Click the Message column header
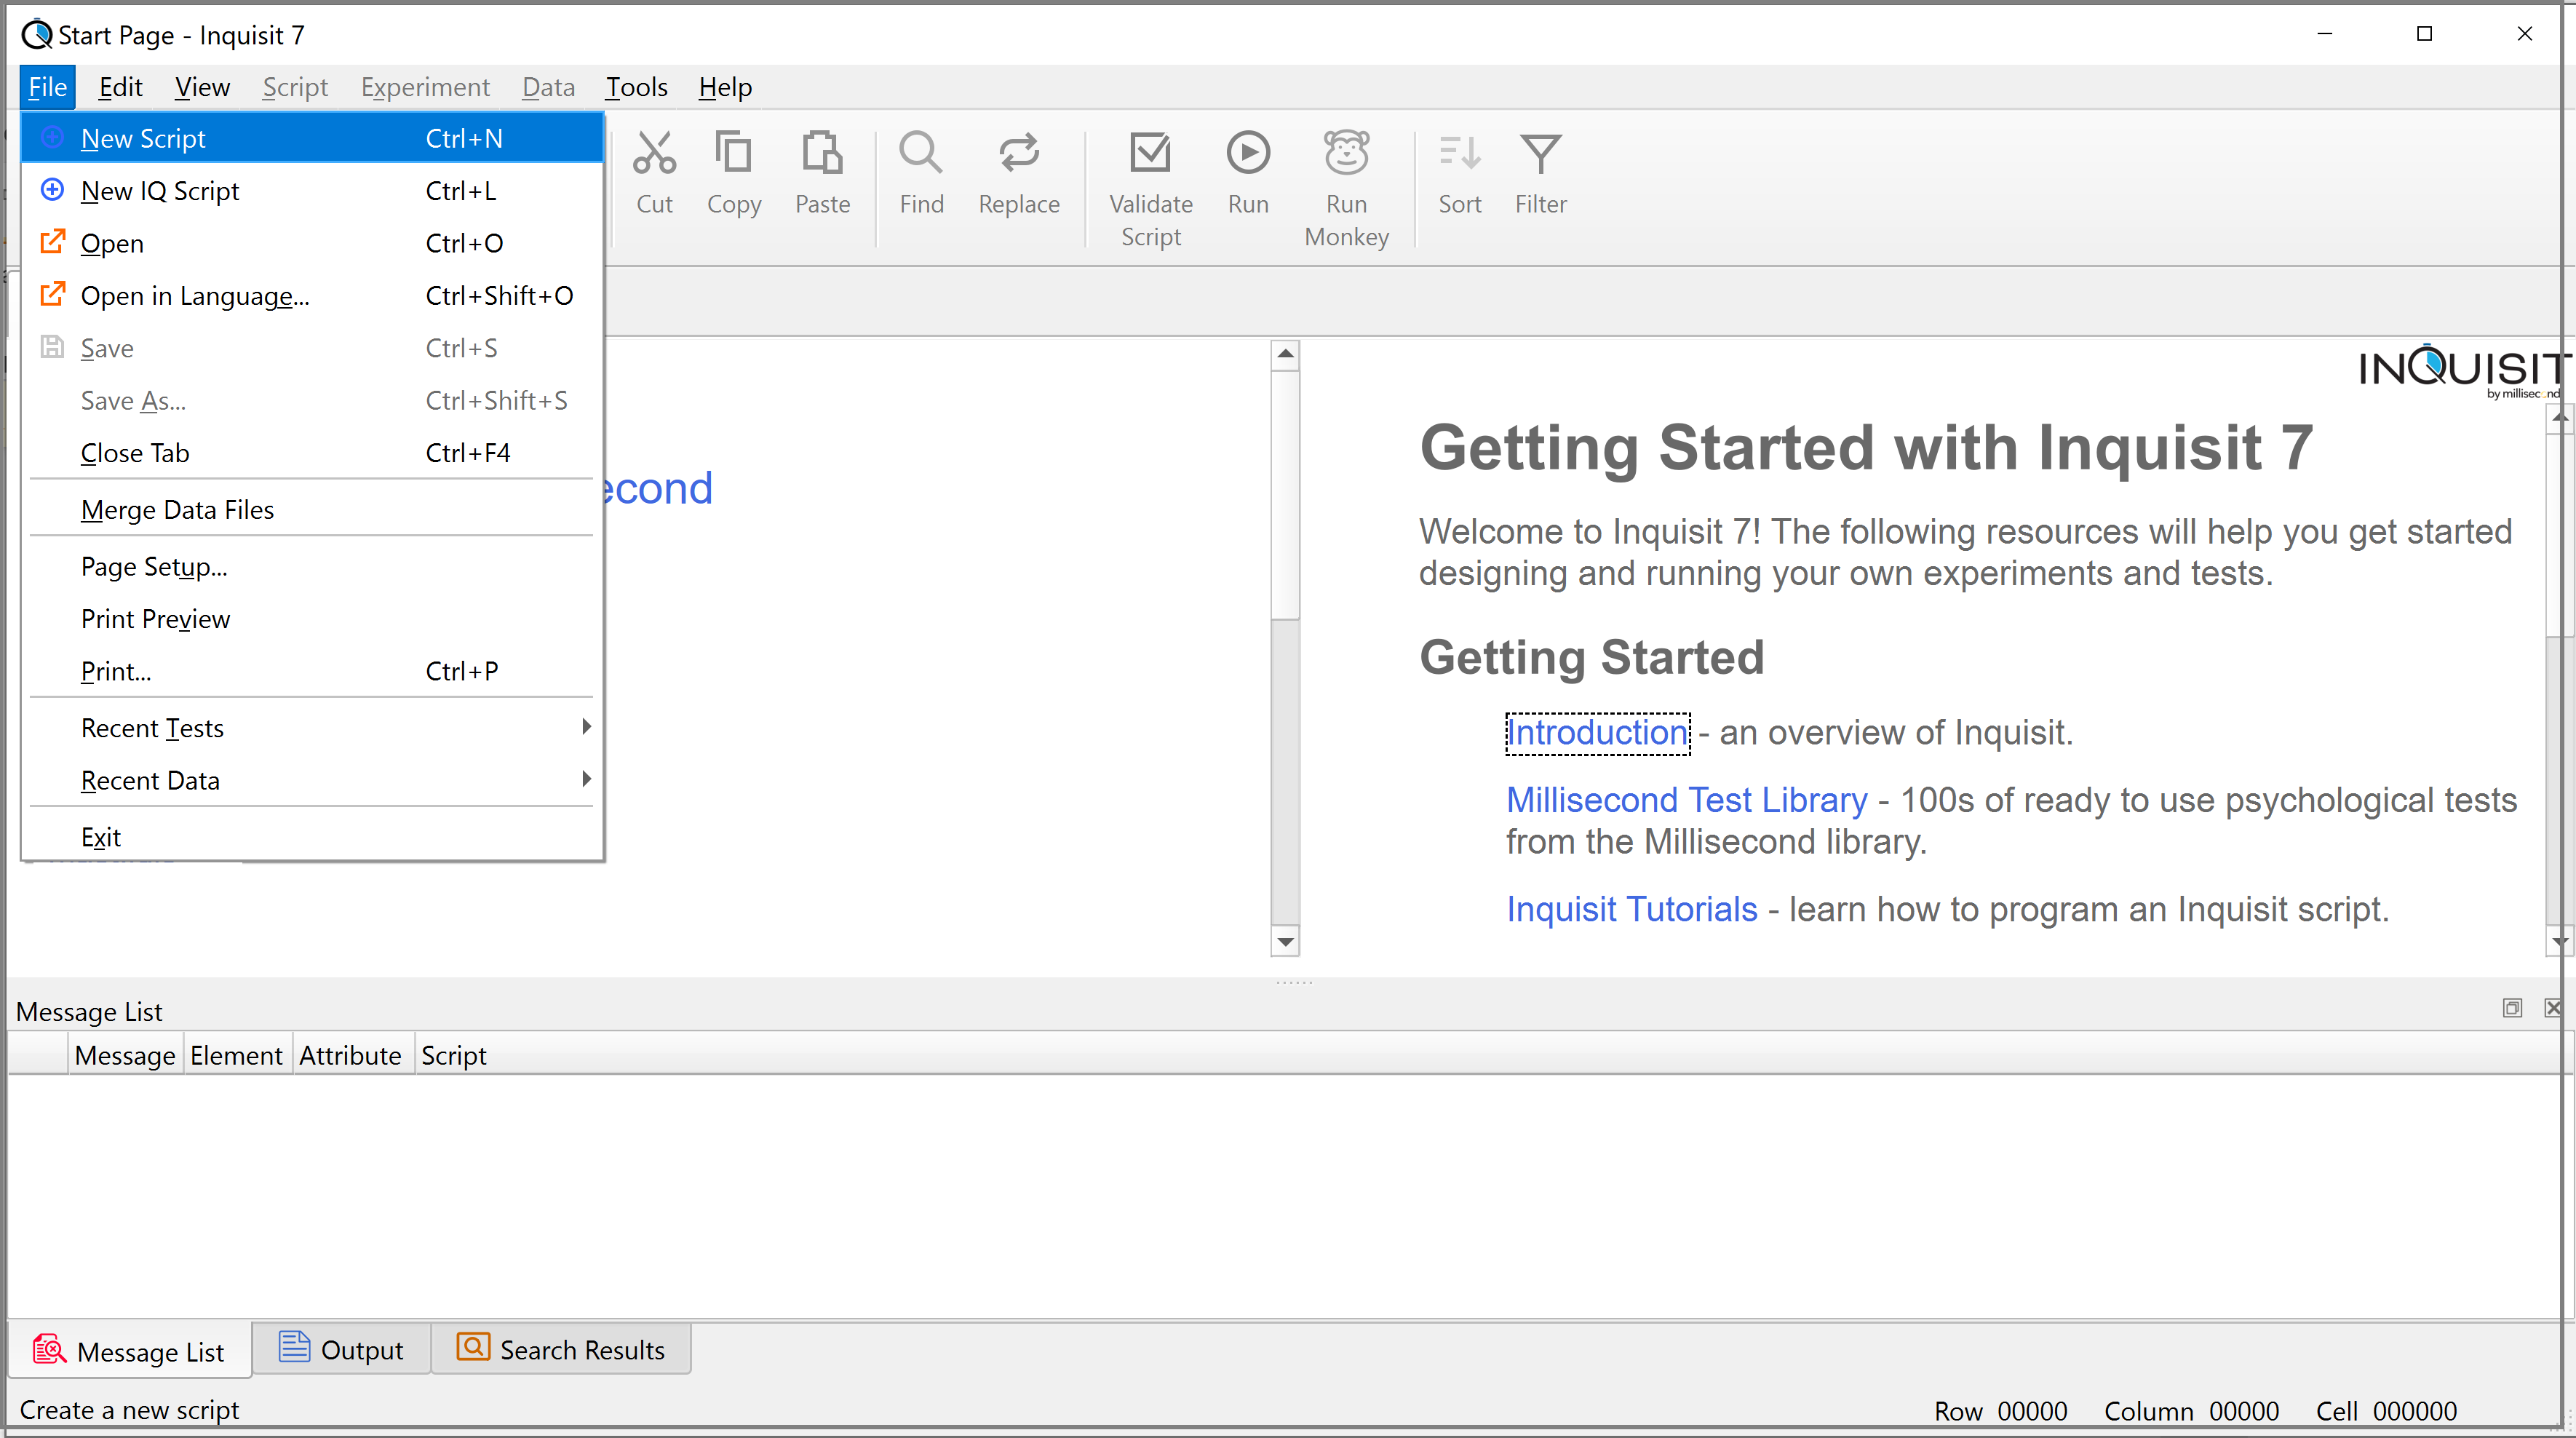Screen dimensions: 2576x1438 click(x=125, y=1054)
